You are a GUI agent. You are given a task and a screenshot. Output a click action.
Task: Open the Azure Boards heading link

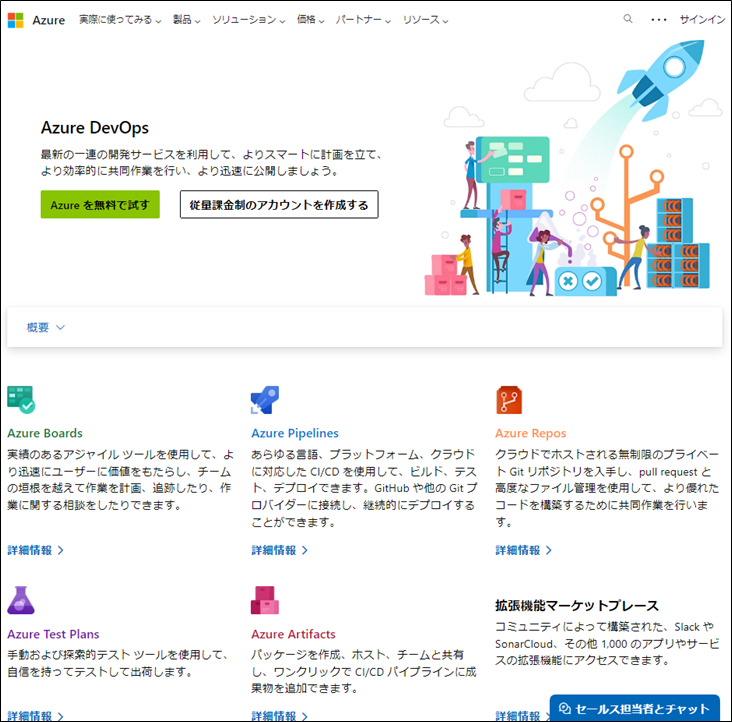coord(45,433)
